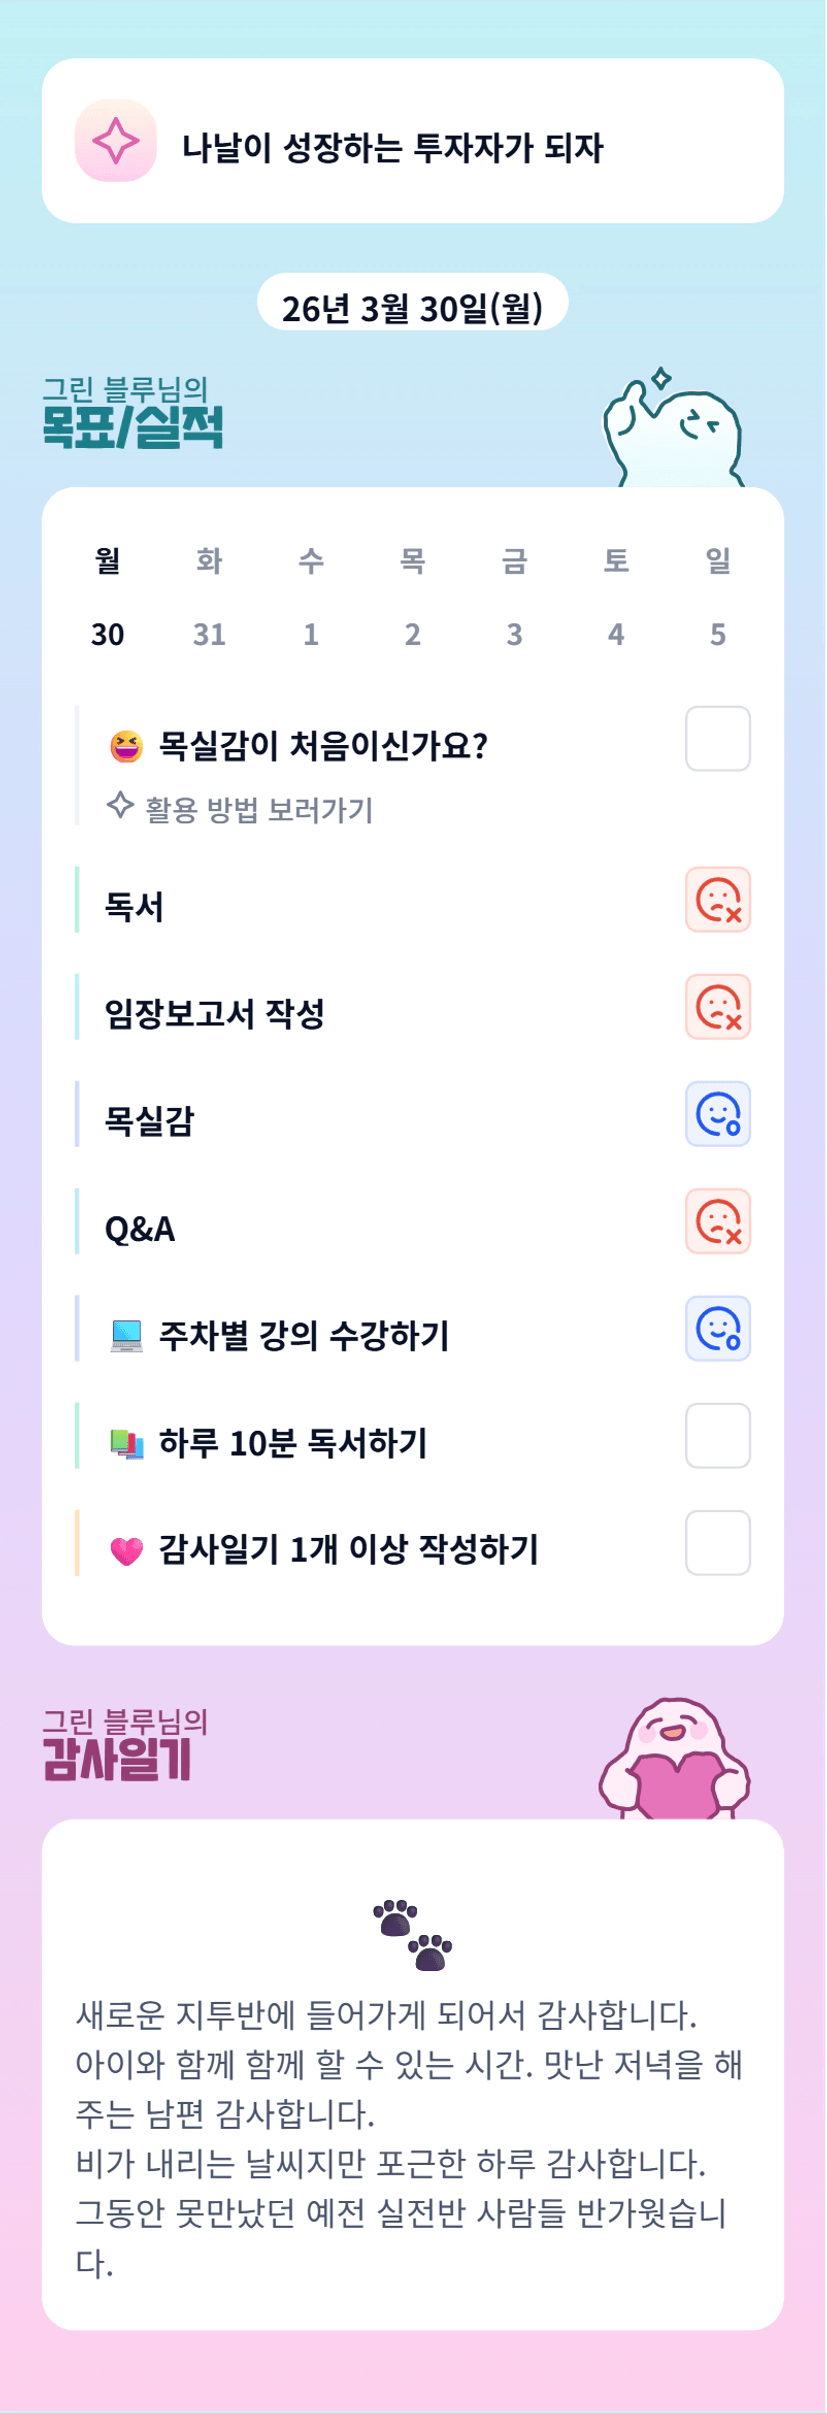Open the 26년 3월 30일(월) date selector
The width and height of the screenshot is (827, 2413).
(x=412, y=308)
